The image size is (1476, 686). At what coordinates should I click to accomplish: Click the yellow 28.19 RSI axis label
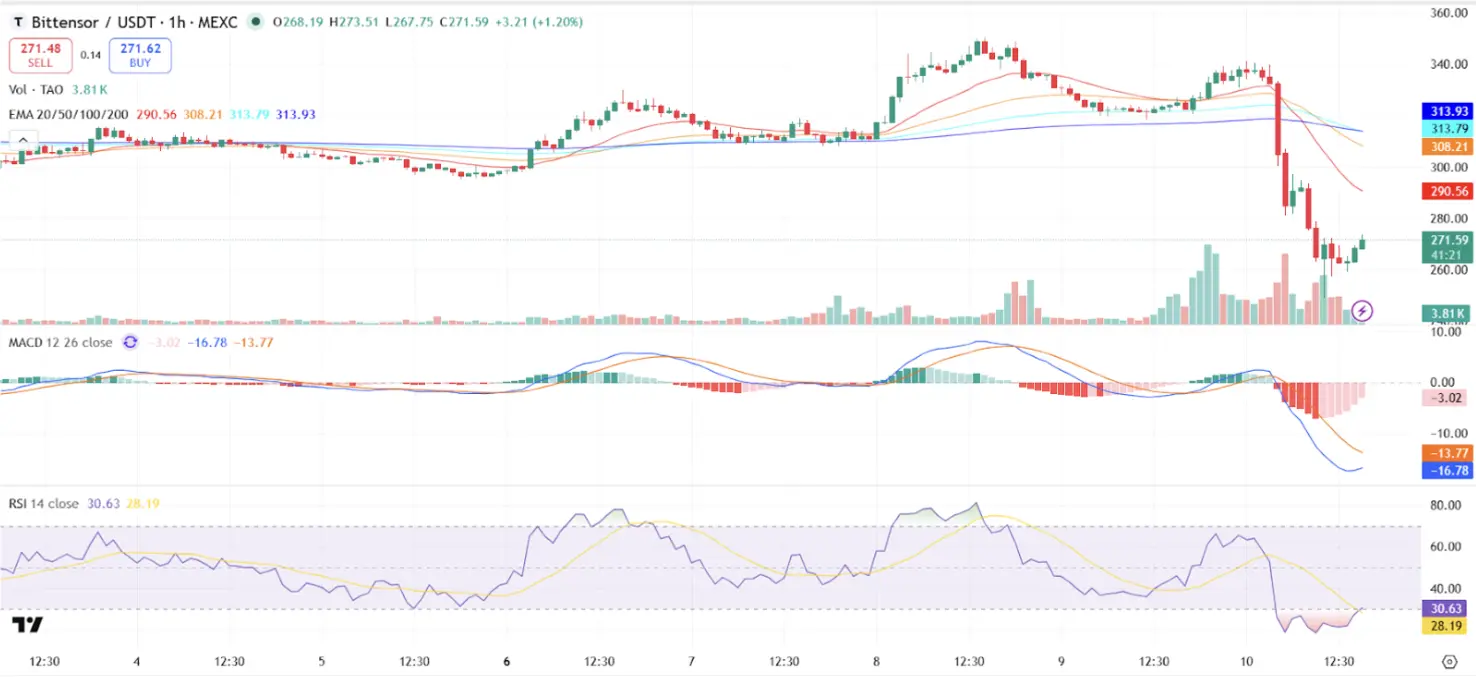pyautogui.click(x=1445, y=625)
